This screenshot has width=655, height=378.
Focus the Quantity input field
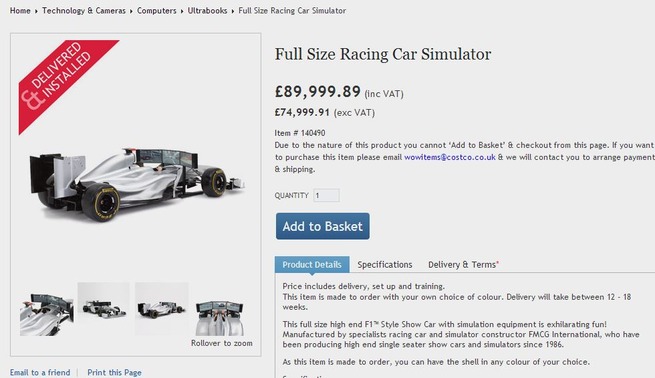tap(326, 195)
